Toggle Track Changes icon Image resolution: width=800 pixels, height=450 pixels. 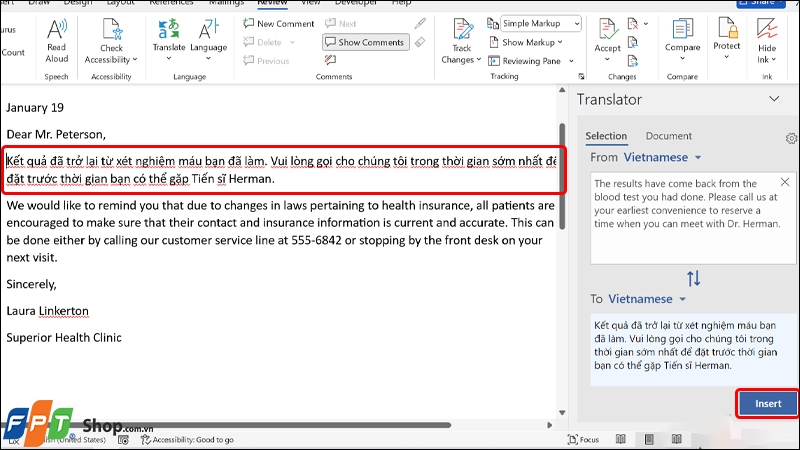[x=462, y=30]
